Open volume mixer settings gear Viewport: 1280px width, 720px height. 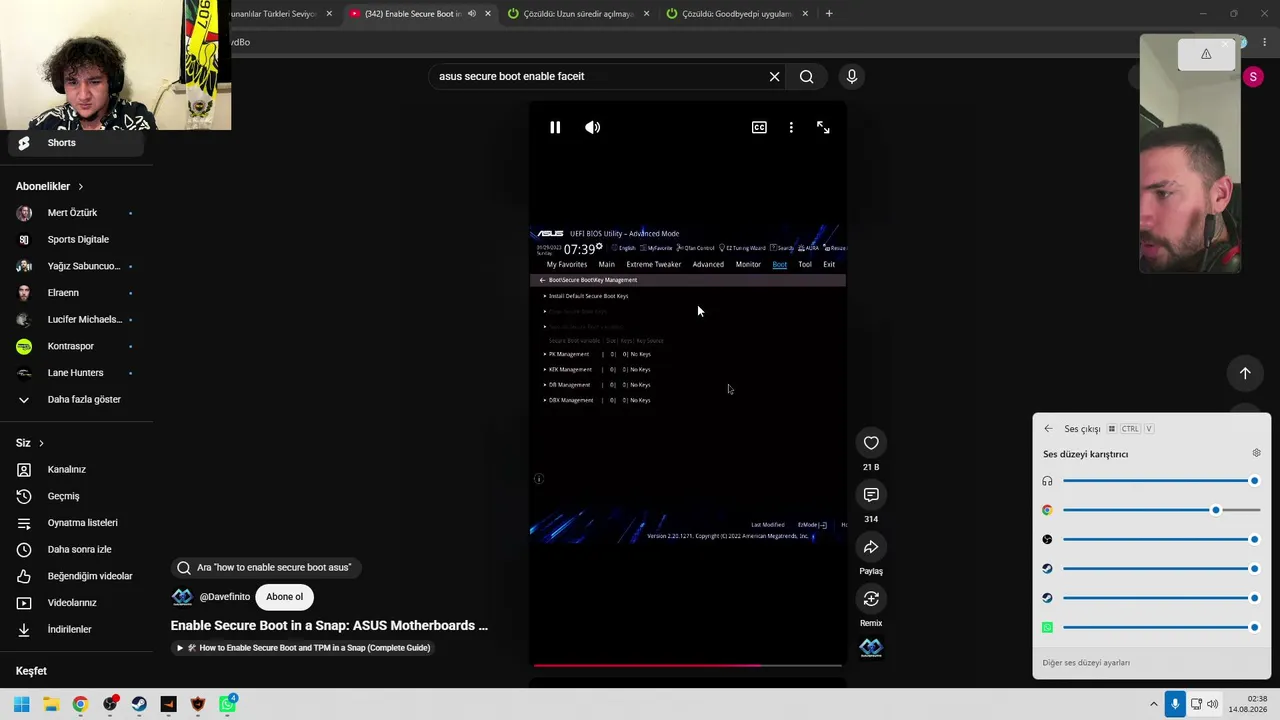[x=1257, y=453]
